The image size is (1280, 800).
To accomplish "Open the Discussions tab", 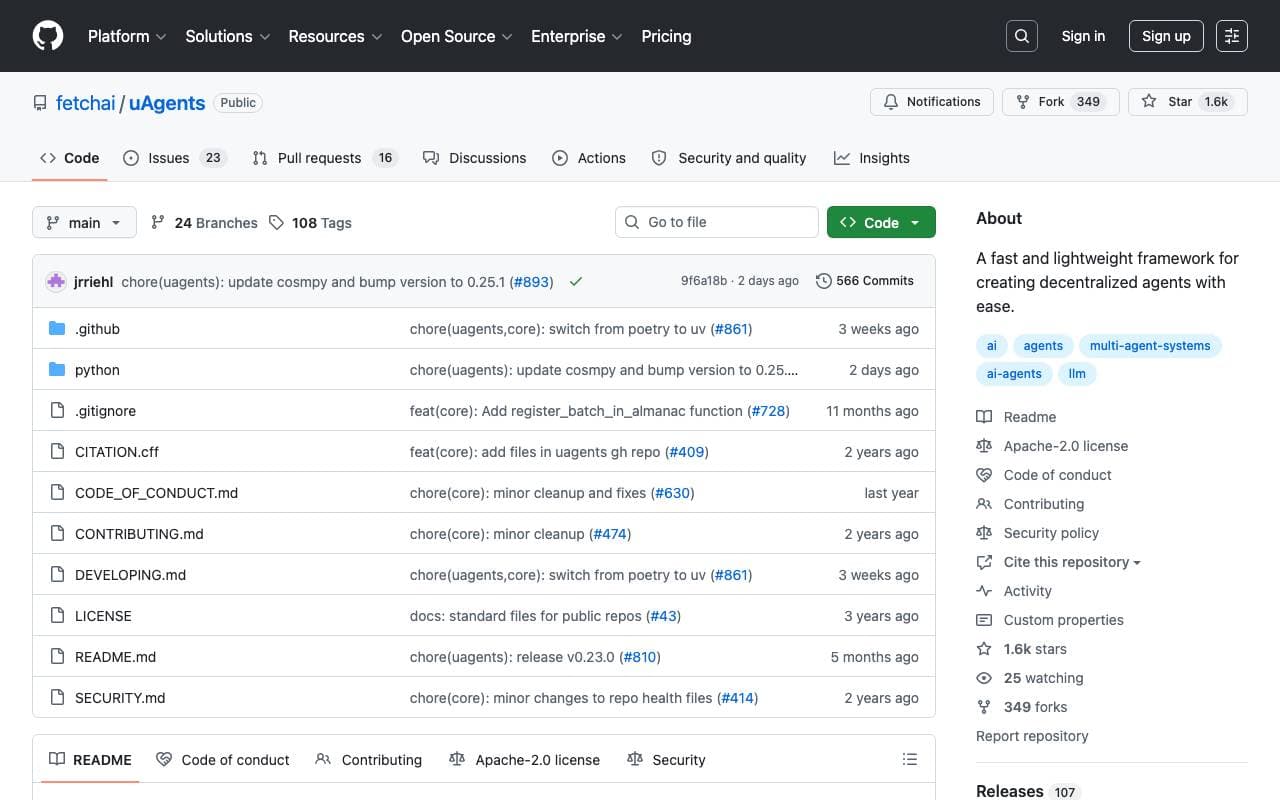I will tap(474, 158).
